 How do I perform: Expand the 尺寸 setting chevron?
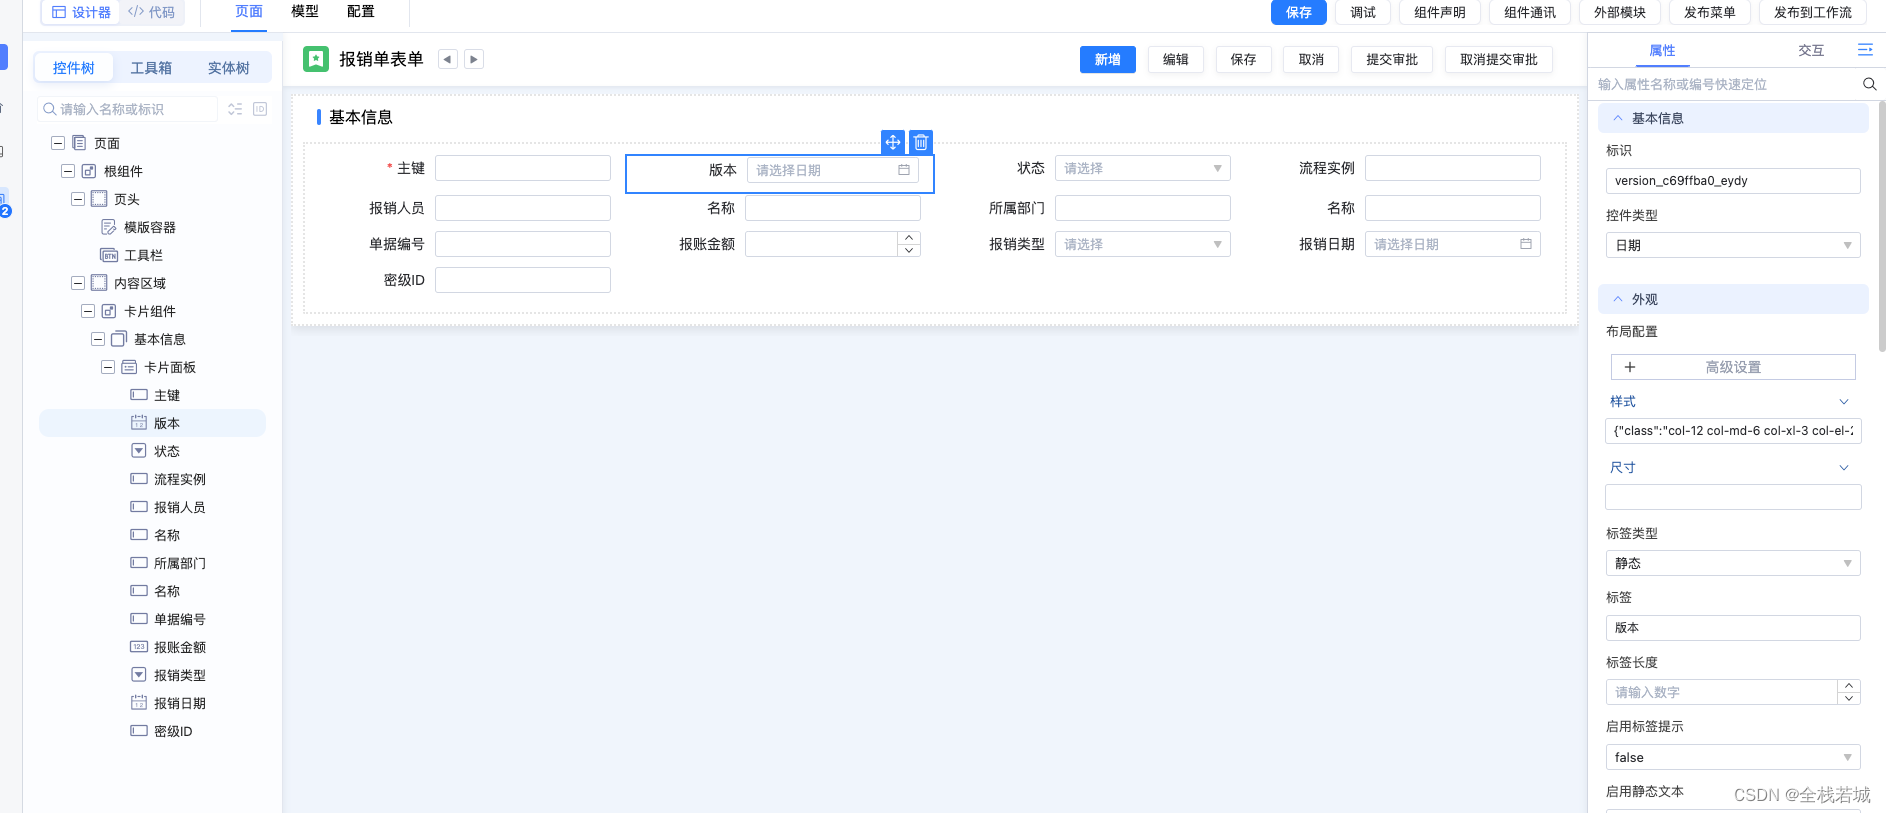[x=1844, y=468]
